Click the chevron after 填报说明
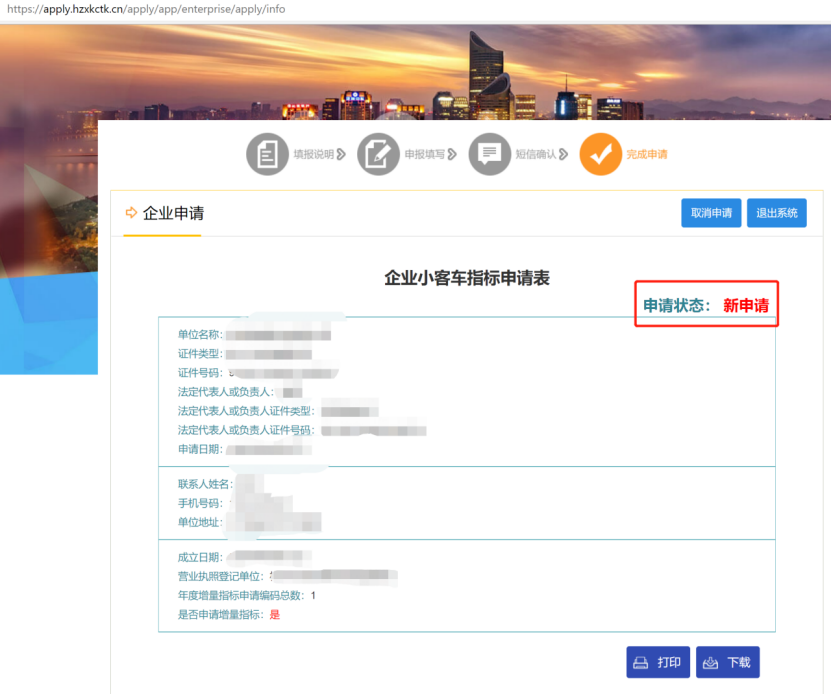 click(x=342, y=154)
